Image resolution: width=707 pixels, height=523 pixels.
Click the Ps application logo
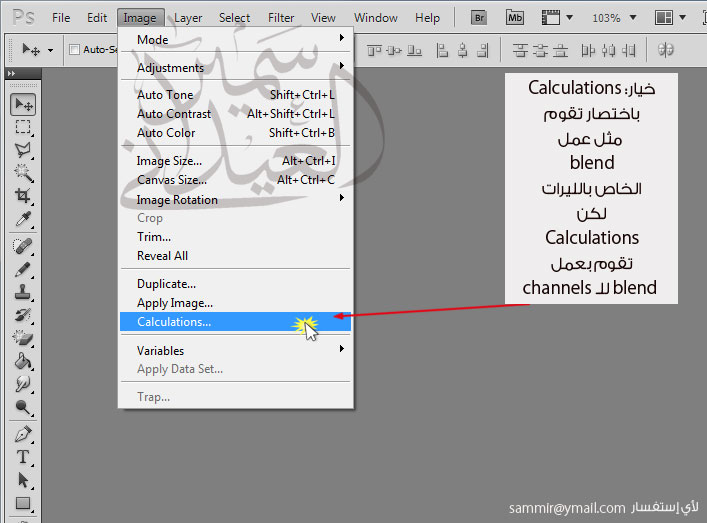point(23,18)
